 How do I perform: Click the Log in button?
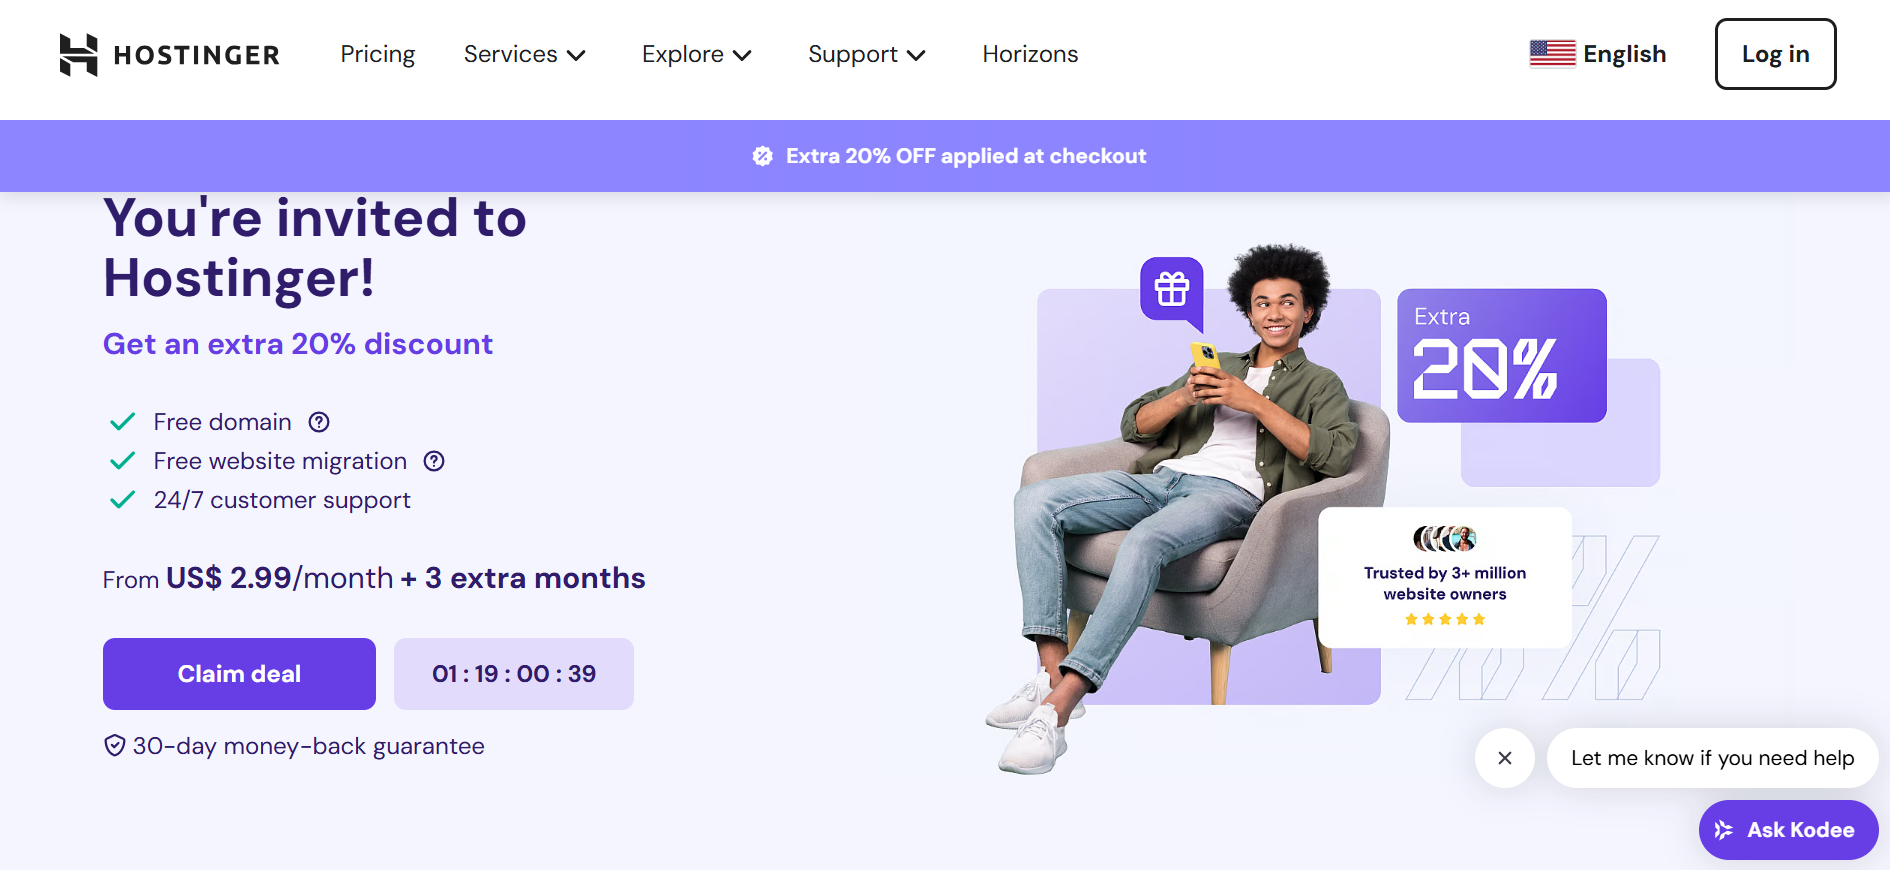(1775, 54)
